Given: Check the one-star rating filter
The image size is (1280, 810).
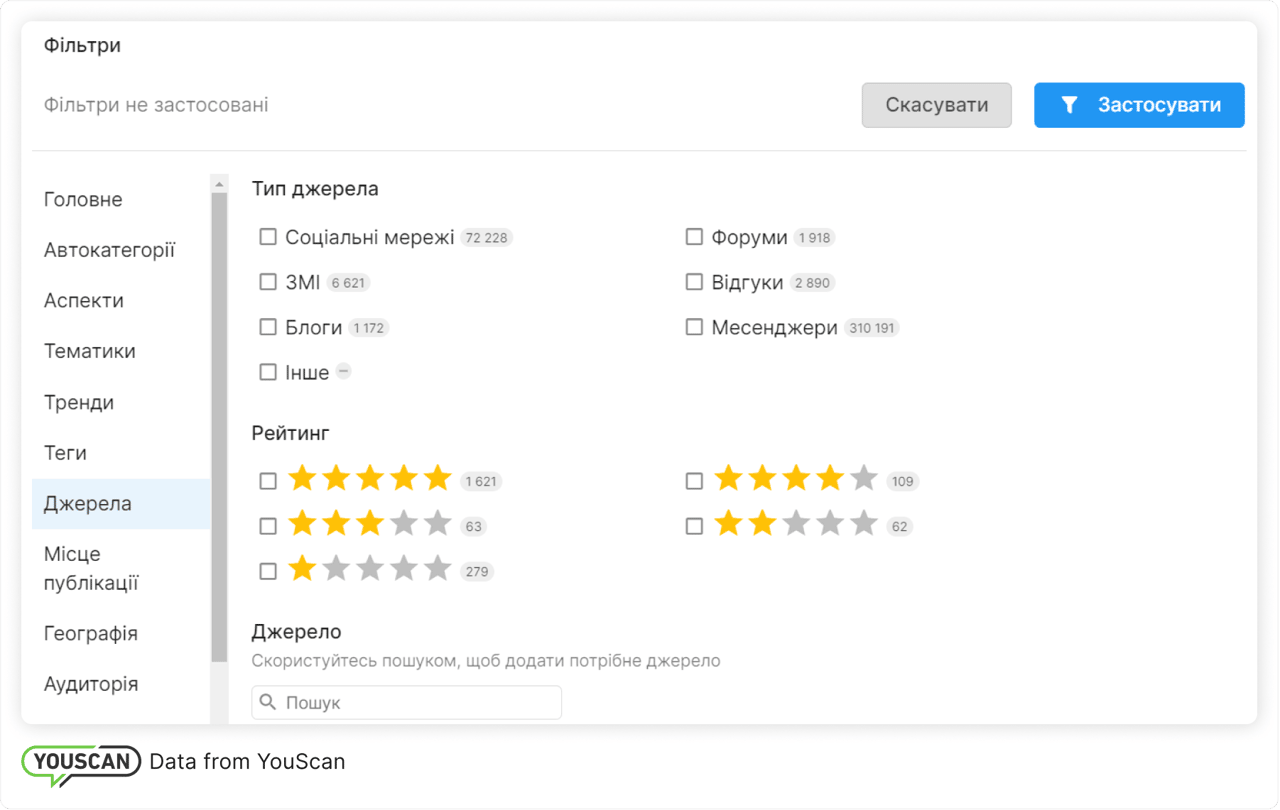Looking at the screenshot, I should (x=268, y=570).
